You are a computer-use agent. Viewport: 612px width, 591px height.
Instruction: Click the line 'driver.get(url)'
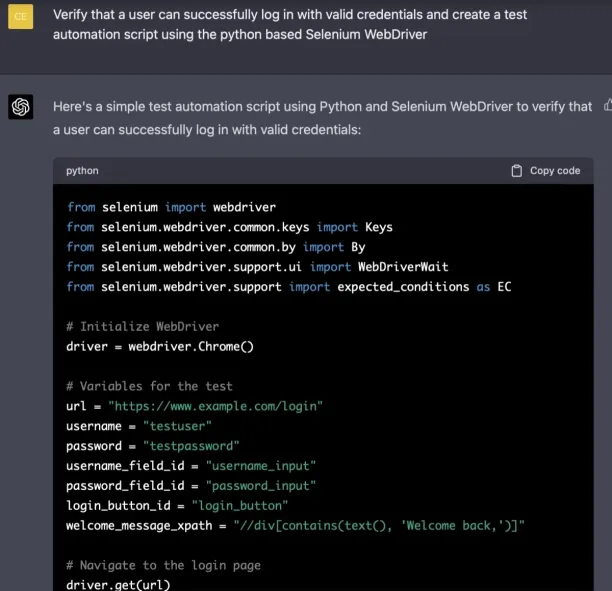(118, 585)
